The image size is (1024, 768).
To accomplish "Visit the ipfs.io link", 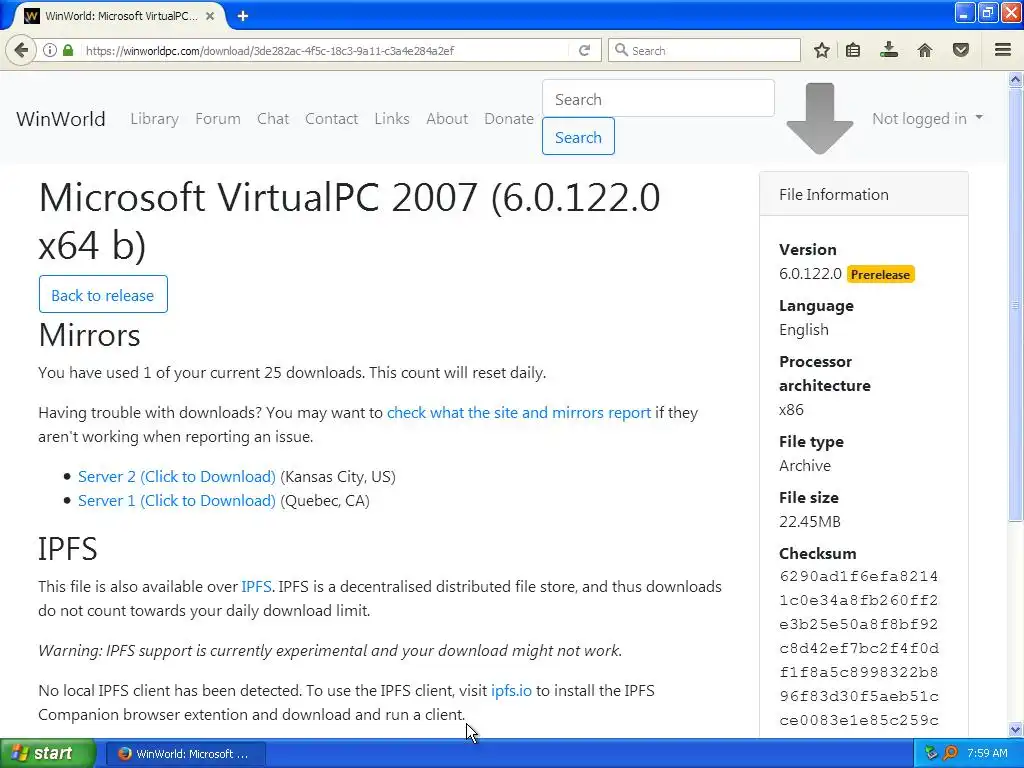I will pyautogui.click(x=511, y=690).
